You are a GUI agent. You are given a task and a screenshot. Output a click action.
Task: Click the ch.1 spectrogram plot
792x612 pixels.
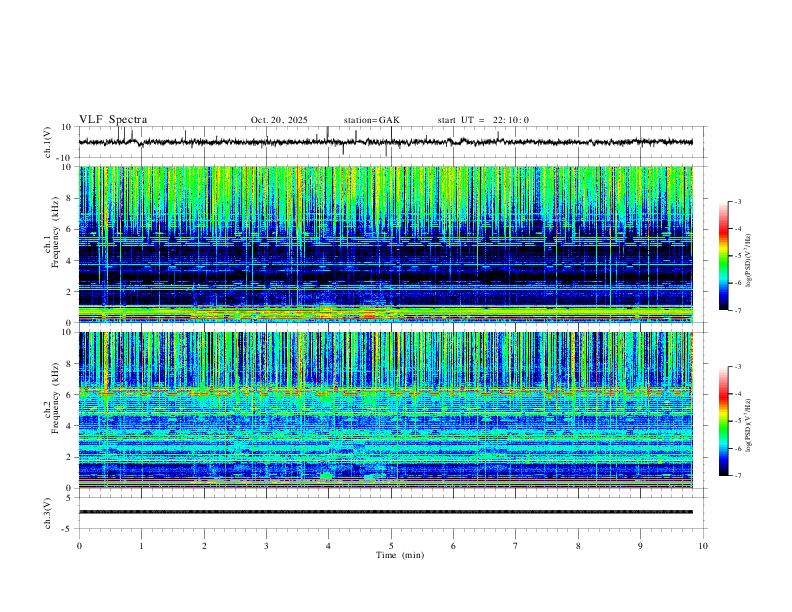[386, 244]
